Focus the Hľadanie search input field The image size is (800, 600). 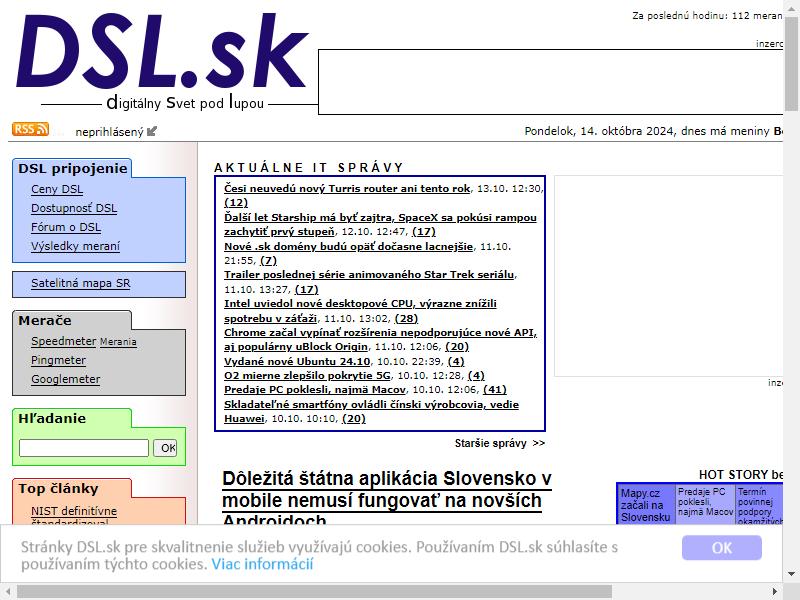point(84,448)
